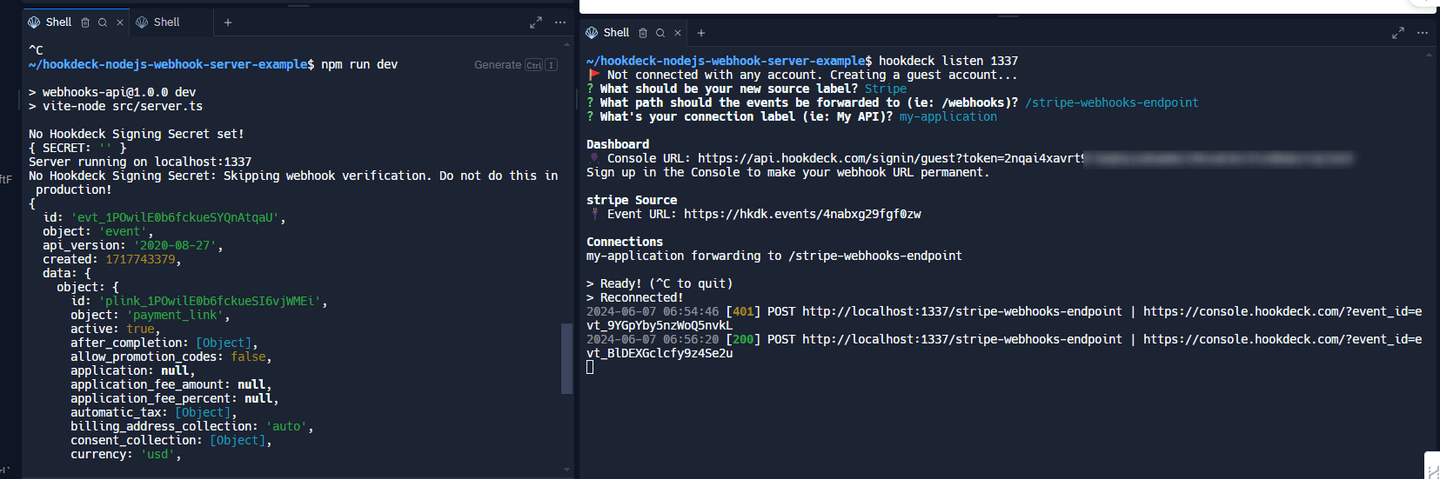Open the hkdk.events Event URL link
The image size is (1440, 479).
(802, 214)
